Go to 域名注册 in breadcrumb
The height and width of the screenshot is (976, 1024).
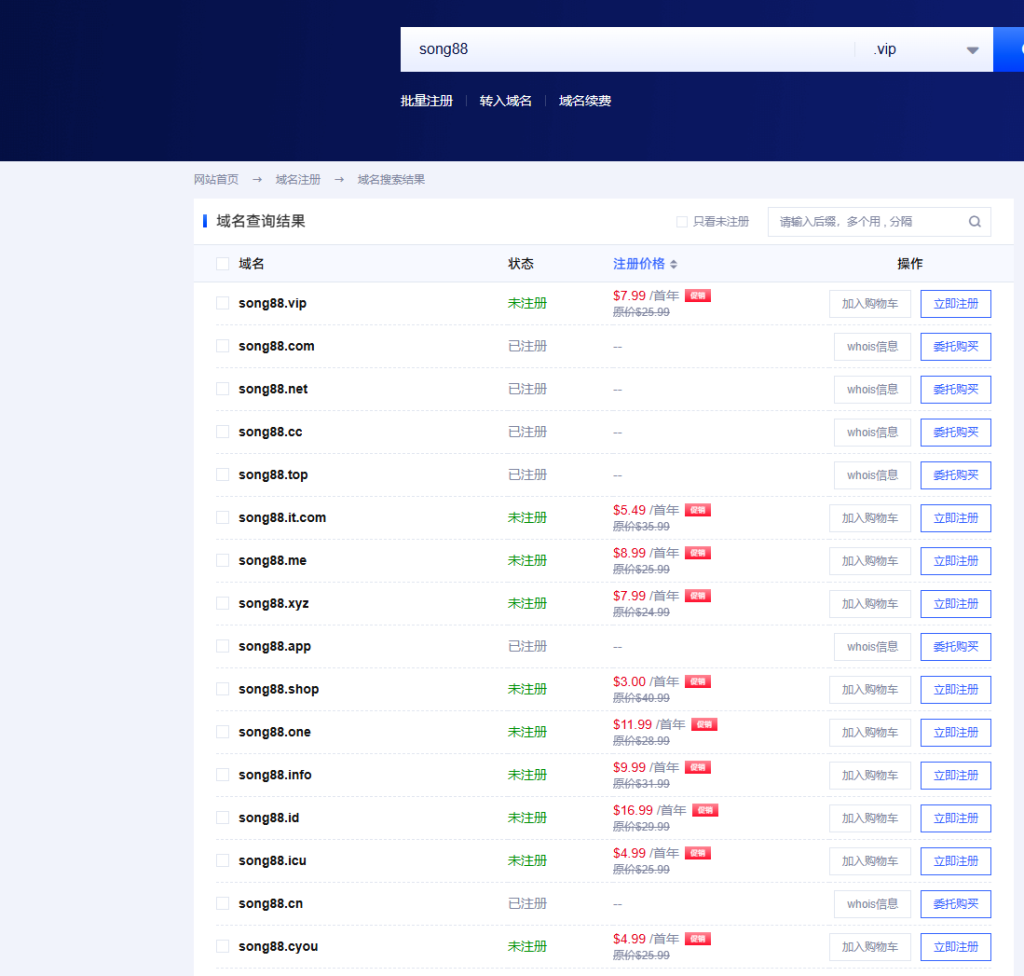(x=298, y=179)
